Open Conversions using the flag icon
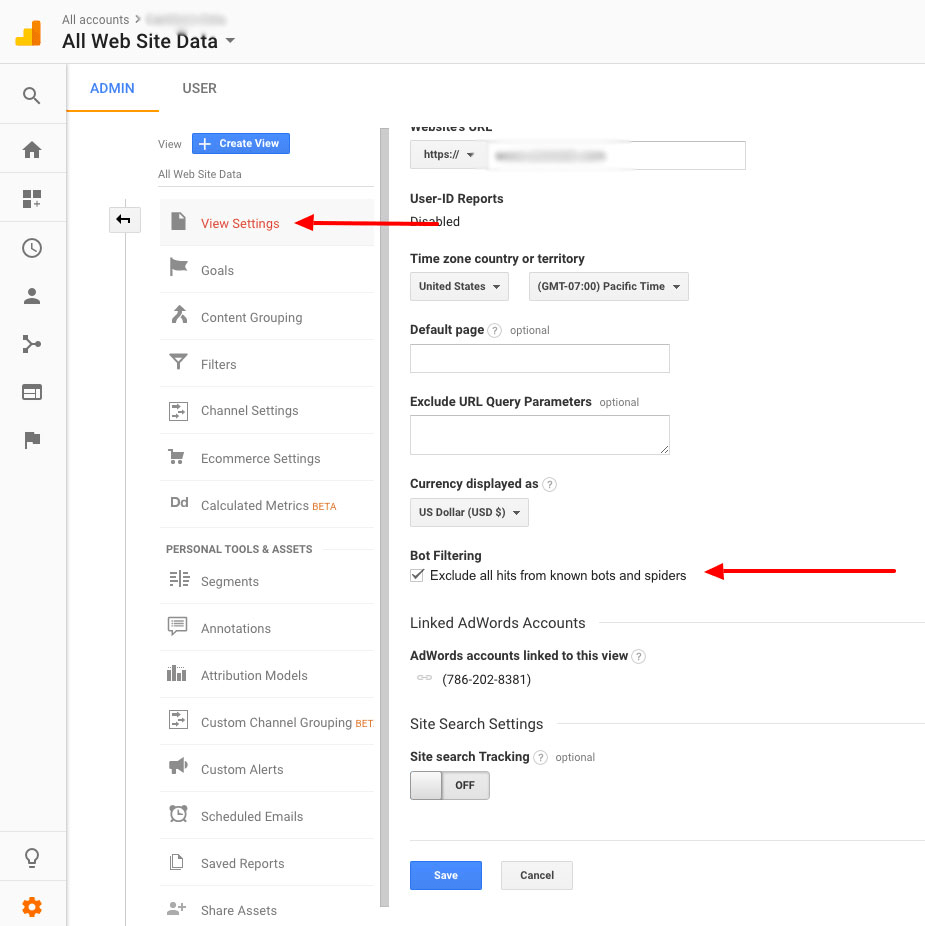Screen dimensions: 925x926 tap(33, 440)
